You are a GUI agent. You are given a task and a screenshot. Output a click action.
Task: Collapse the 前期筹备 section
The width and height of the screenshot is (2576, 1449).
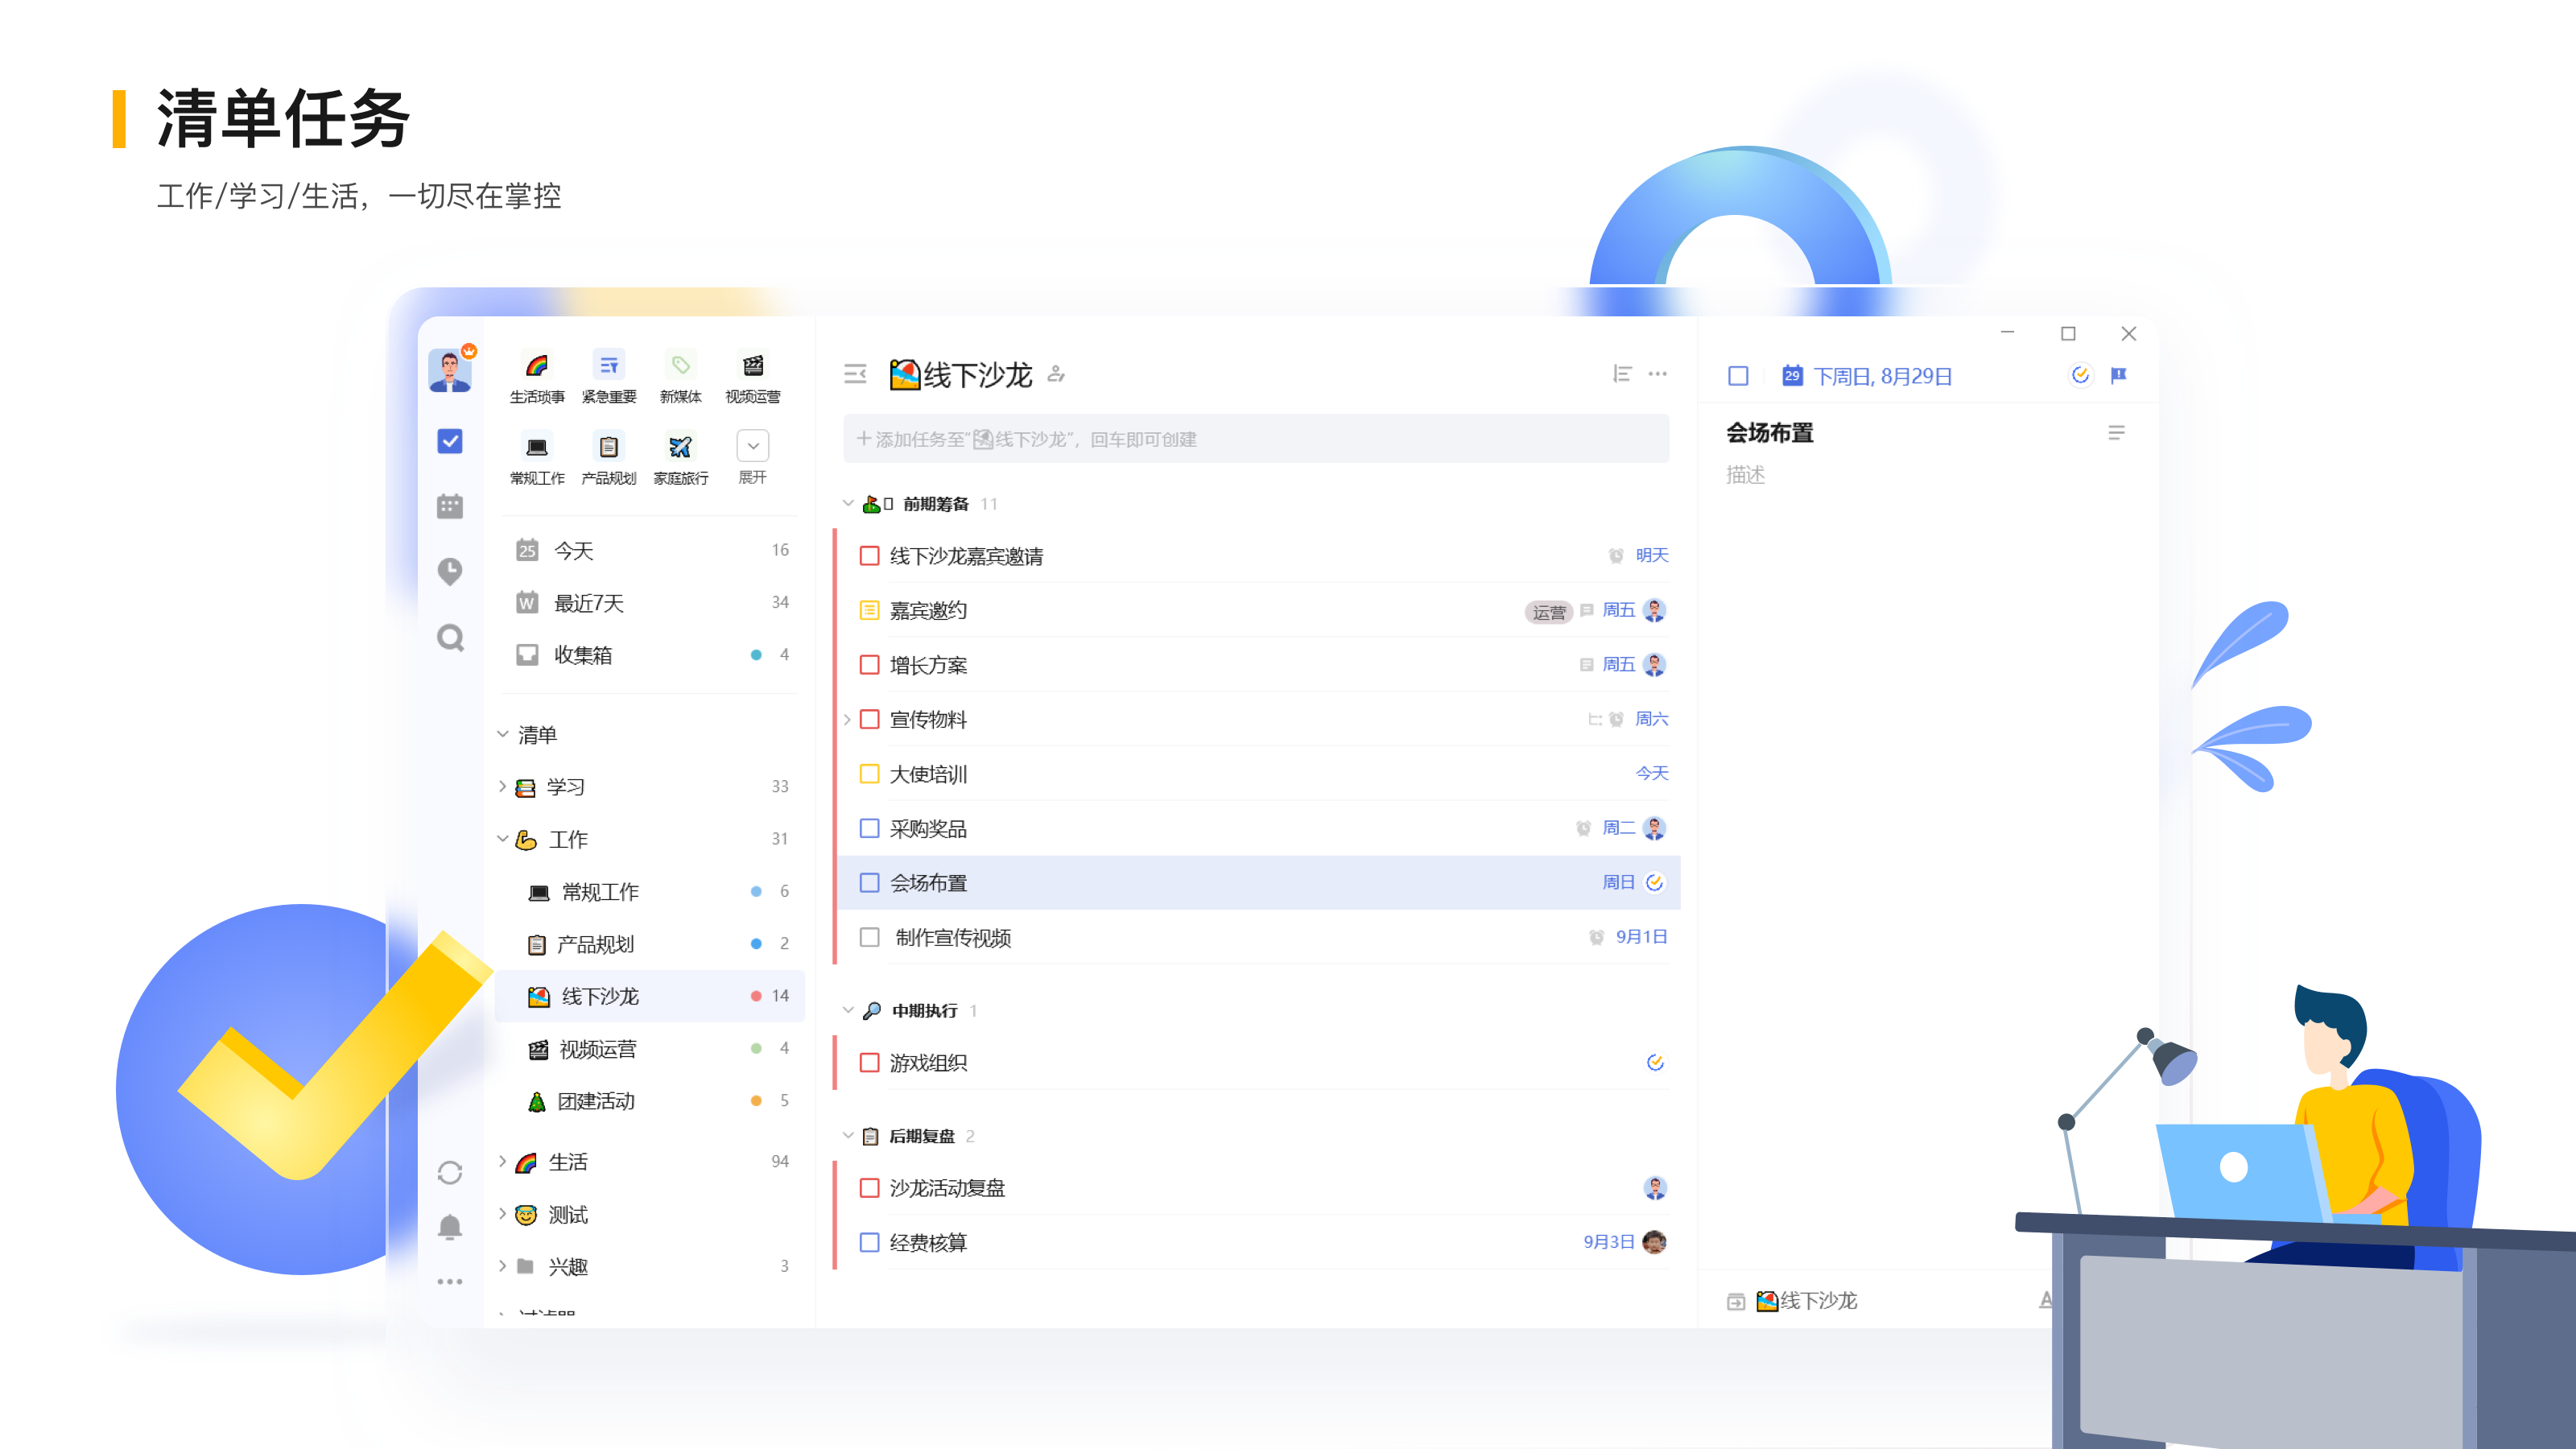click(x=848, y=503)
